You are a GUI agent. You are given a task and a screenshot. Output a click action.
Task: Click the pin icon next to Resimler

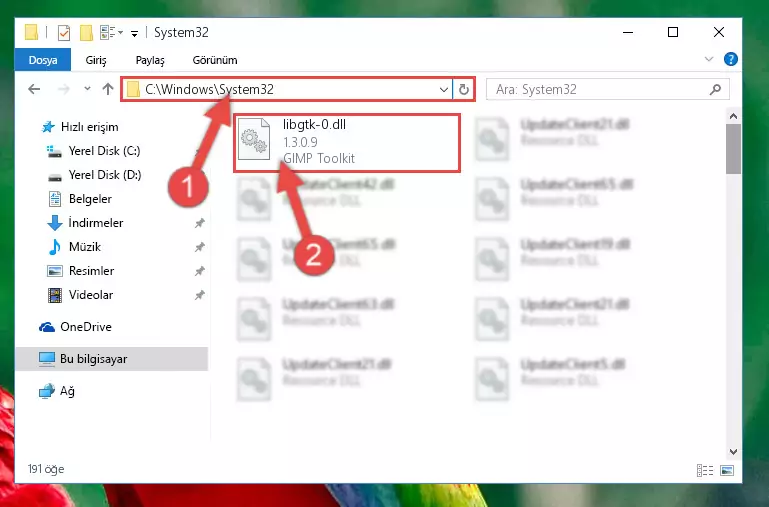pos(200,271)
